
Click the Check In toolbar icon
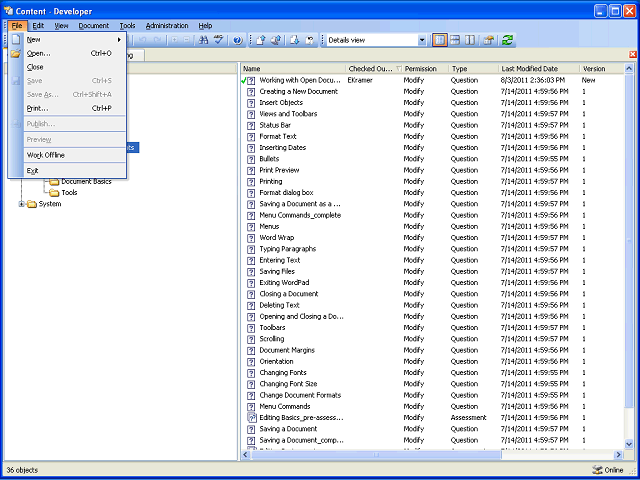261,40
